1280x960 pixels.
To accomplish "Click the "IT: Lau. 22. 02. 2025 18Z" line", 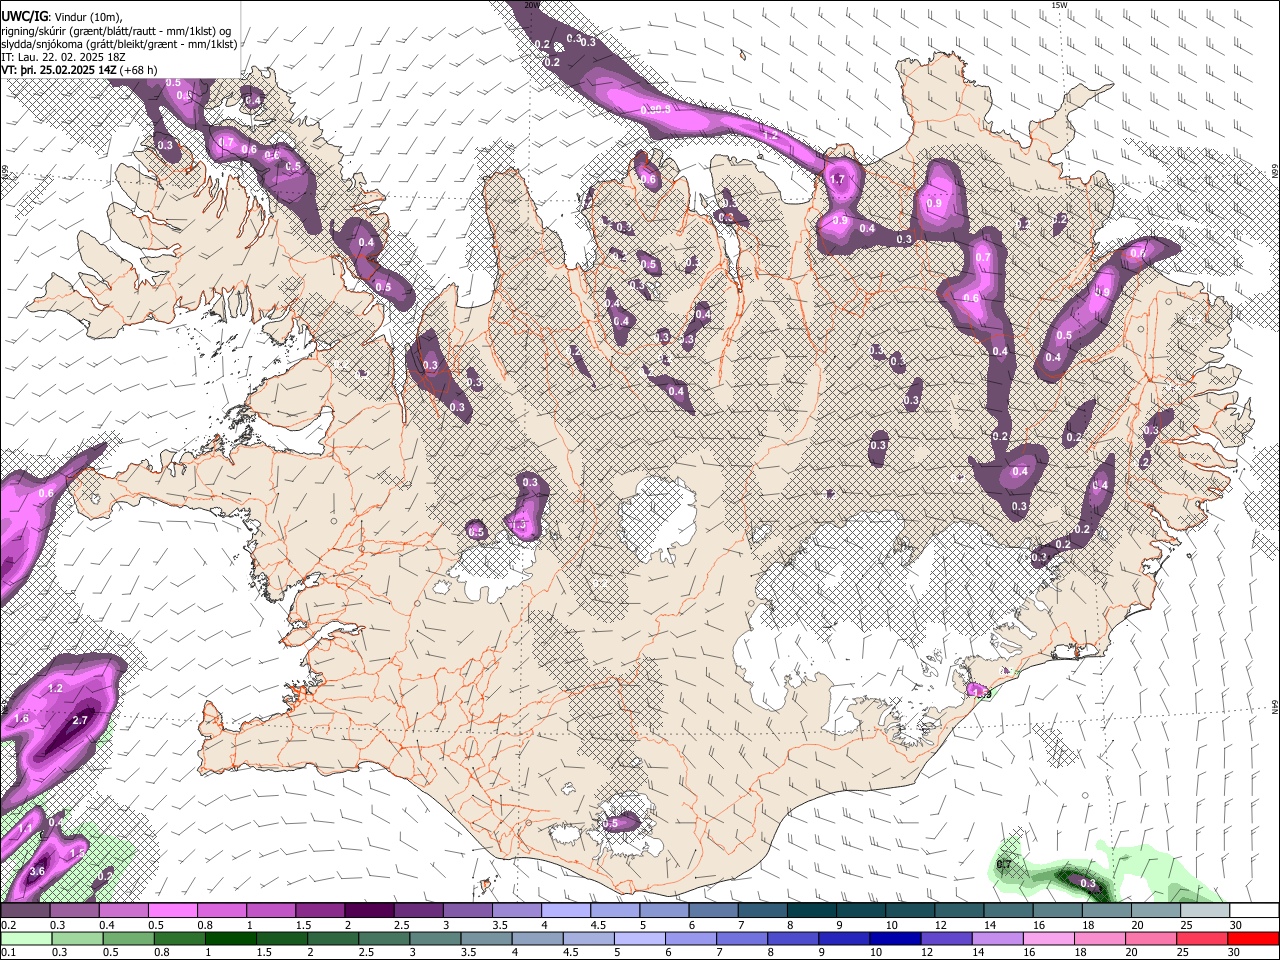I will tap(63, 57).
